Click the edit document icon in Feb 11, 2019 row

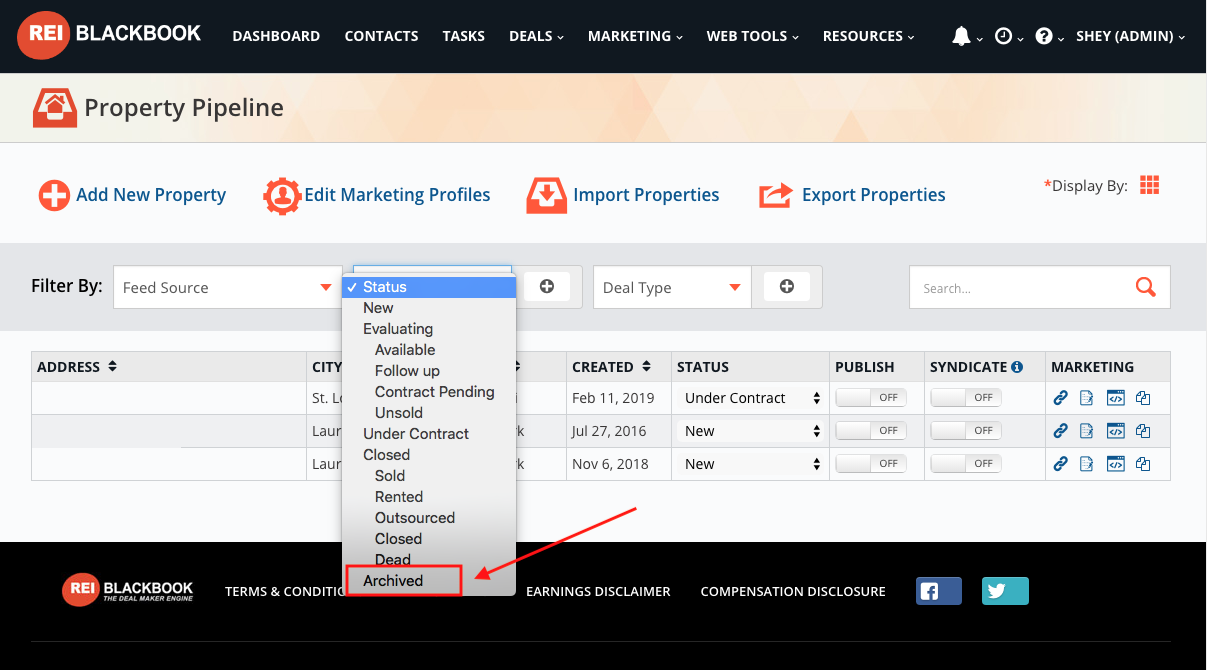coord(1087,398)
